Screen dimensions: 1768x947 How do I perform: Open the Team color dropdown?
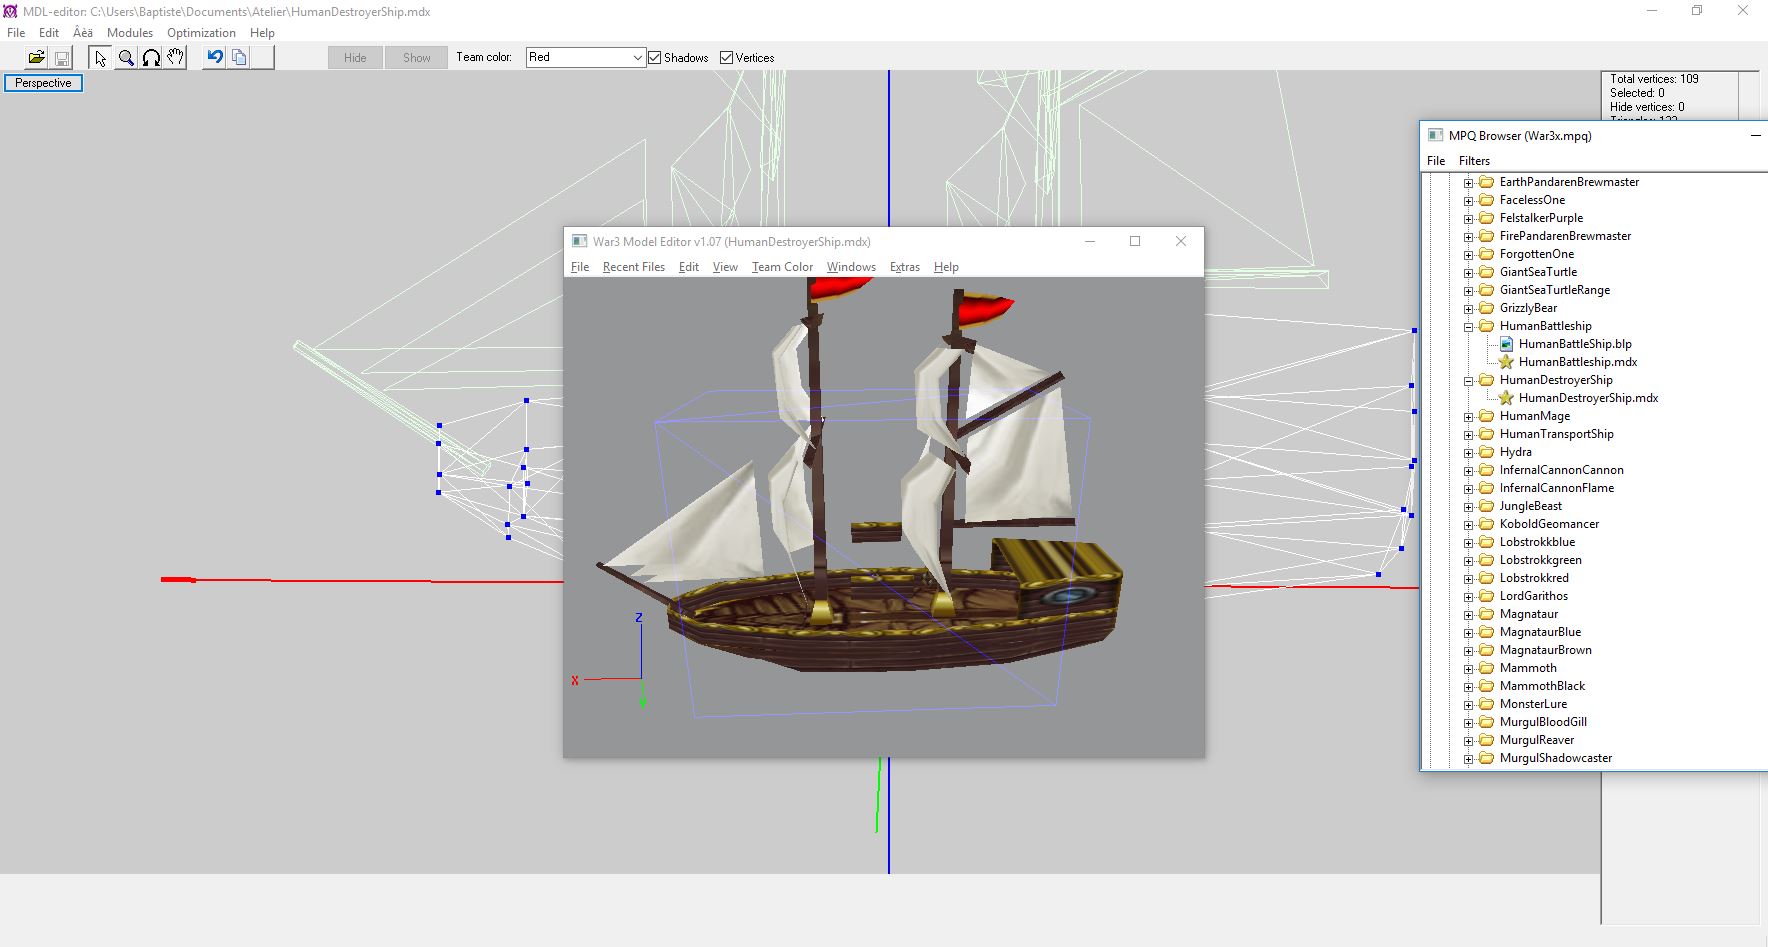[x=586, y=58]
